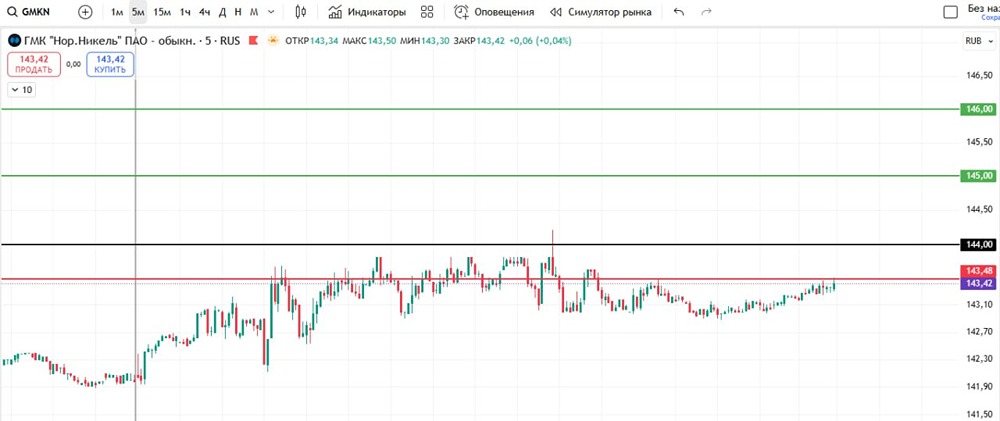The width and height of the screenshot is (1000, 421).
Task: Click the 146,50 price scale value
Action: pos(980,75)
